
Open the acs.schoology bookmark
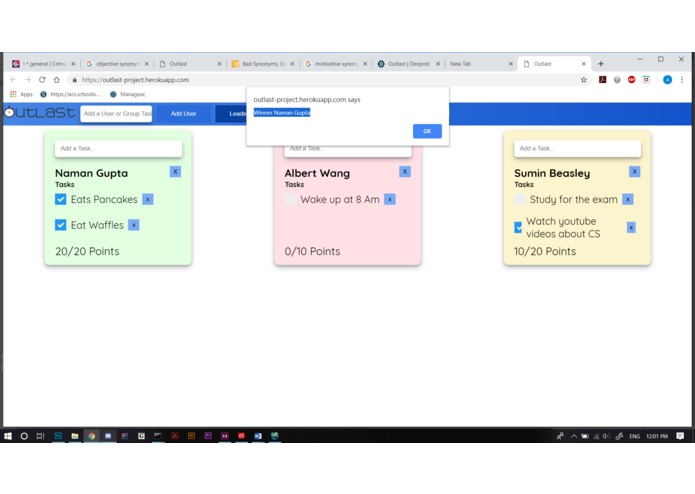(x=70, y=94)
